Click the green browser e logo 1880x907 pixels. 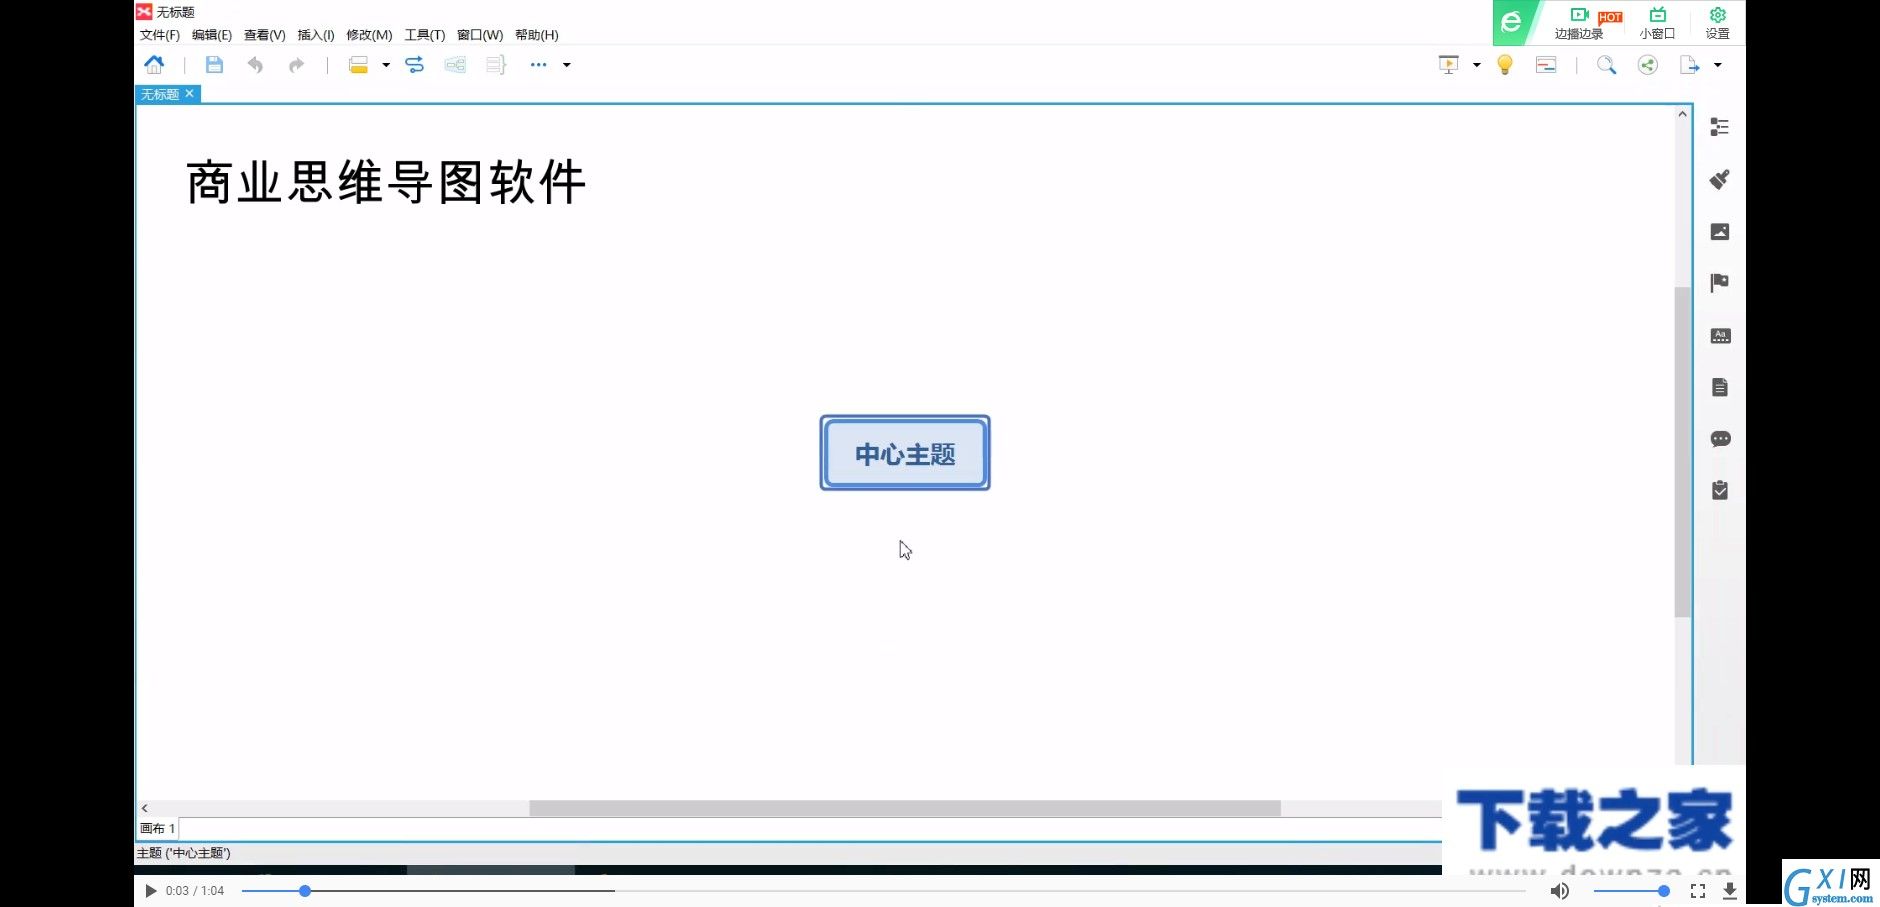coord(1511,22)
